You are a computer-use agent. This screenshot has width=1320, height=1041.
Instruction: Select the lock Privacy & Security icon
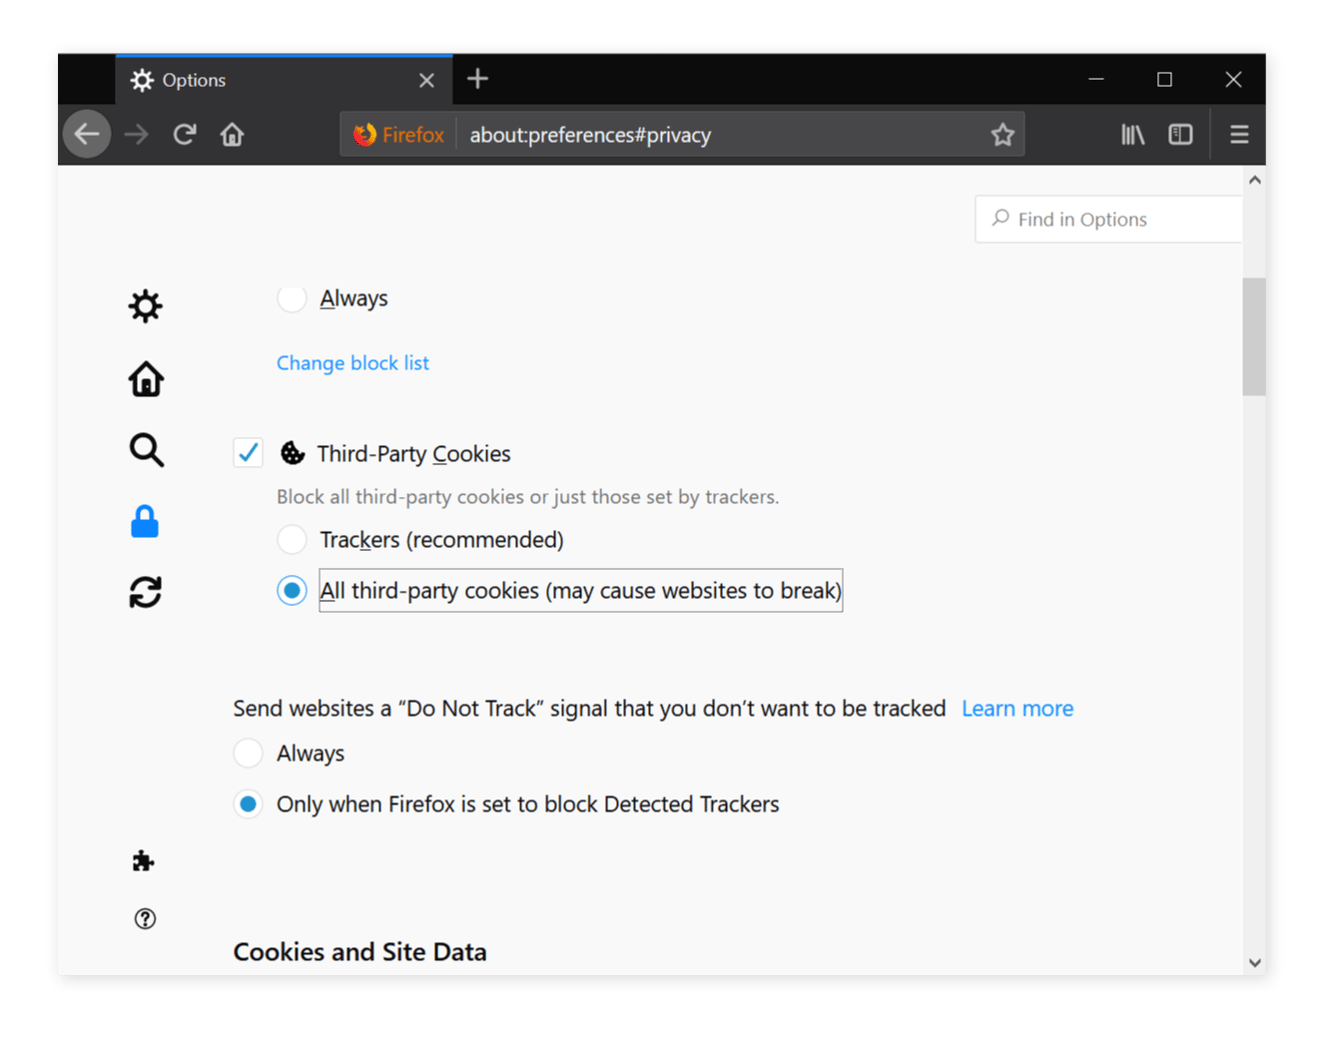[x=144, y=521]
